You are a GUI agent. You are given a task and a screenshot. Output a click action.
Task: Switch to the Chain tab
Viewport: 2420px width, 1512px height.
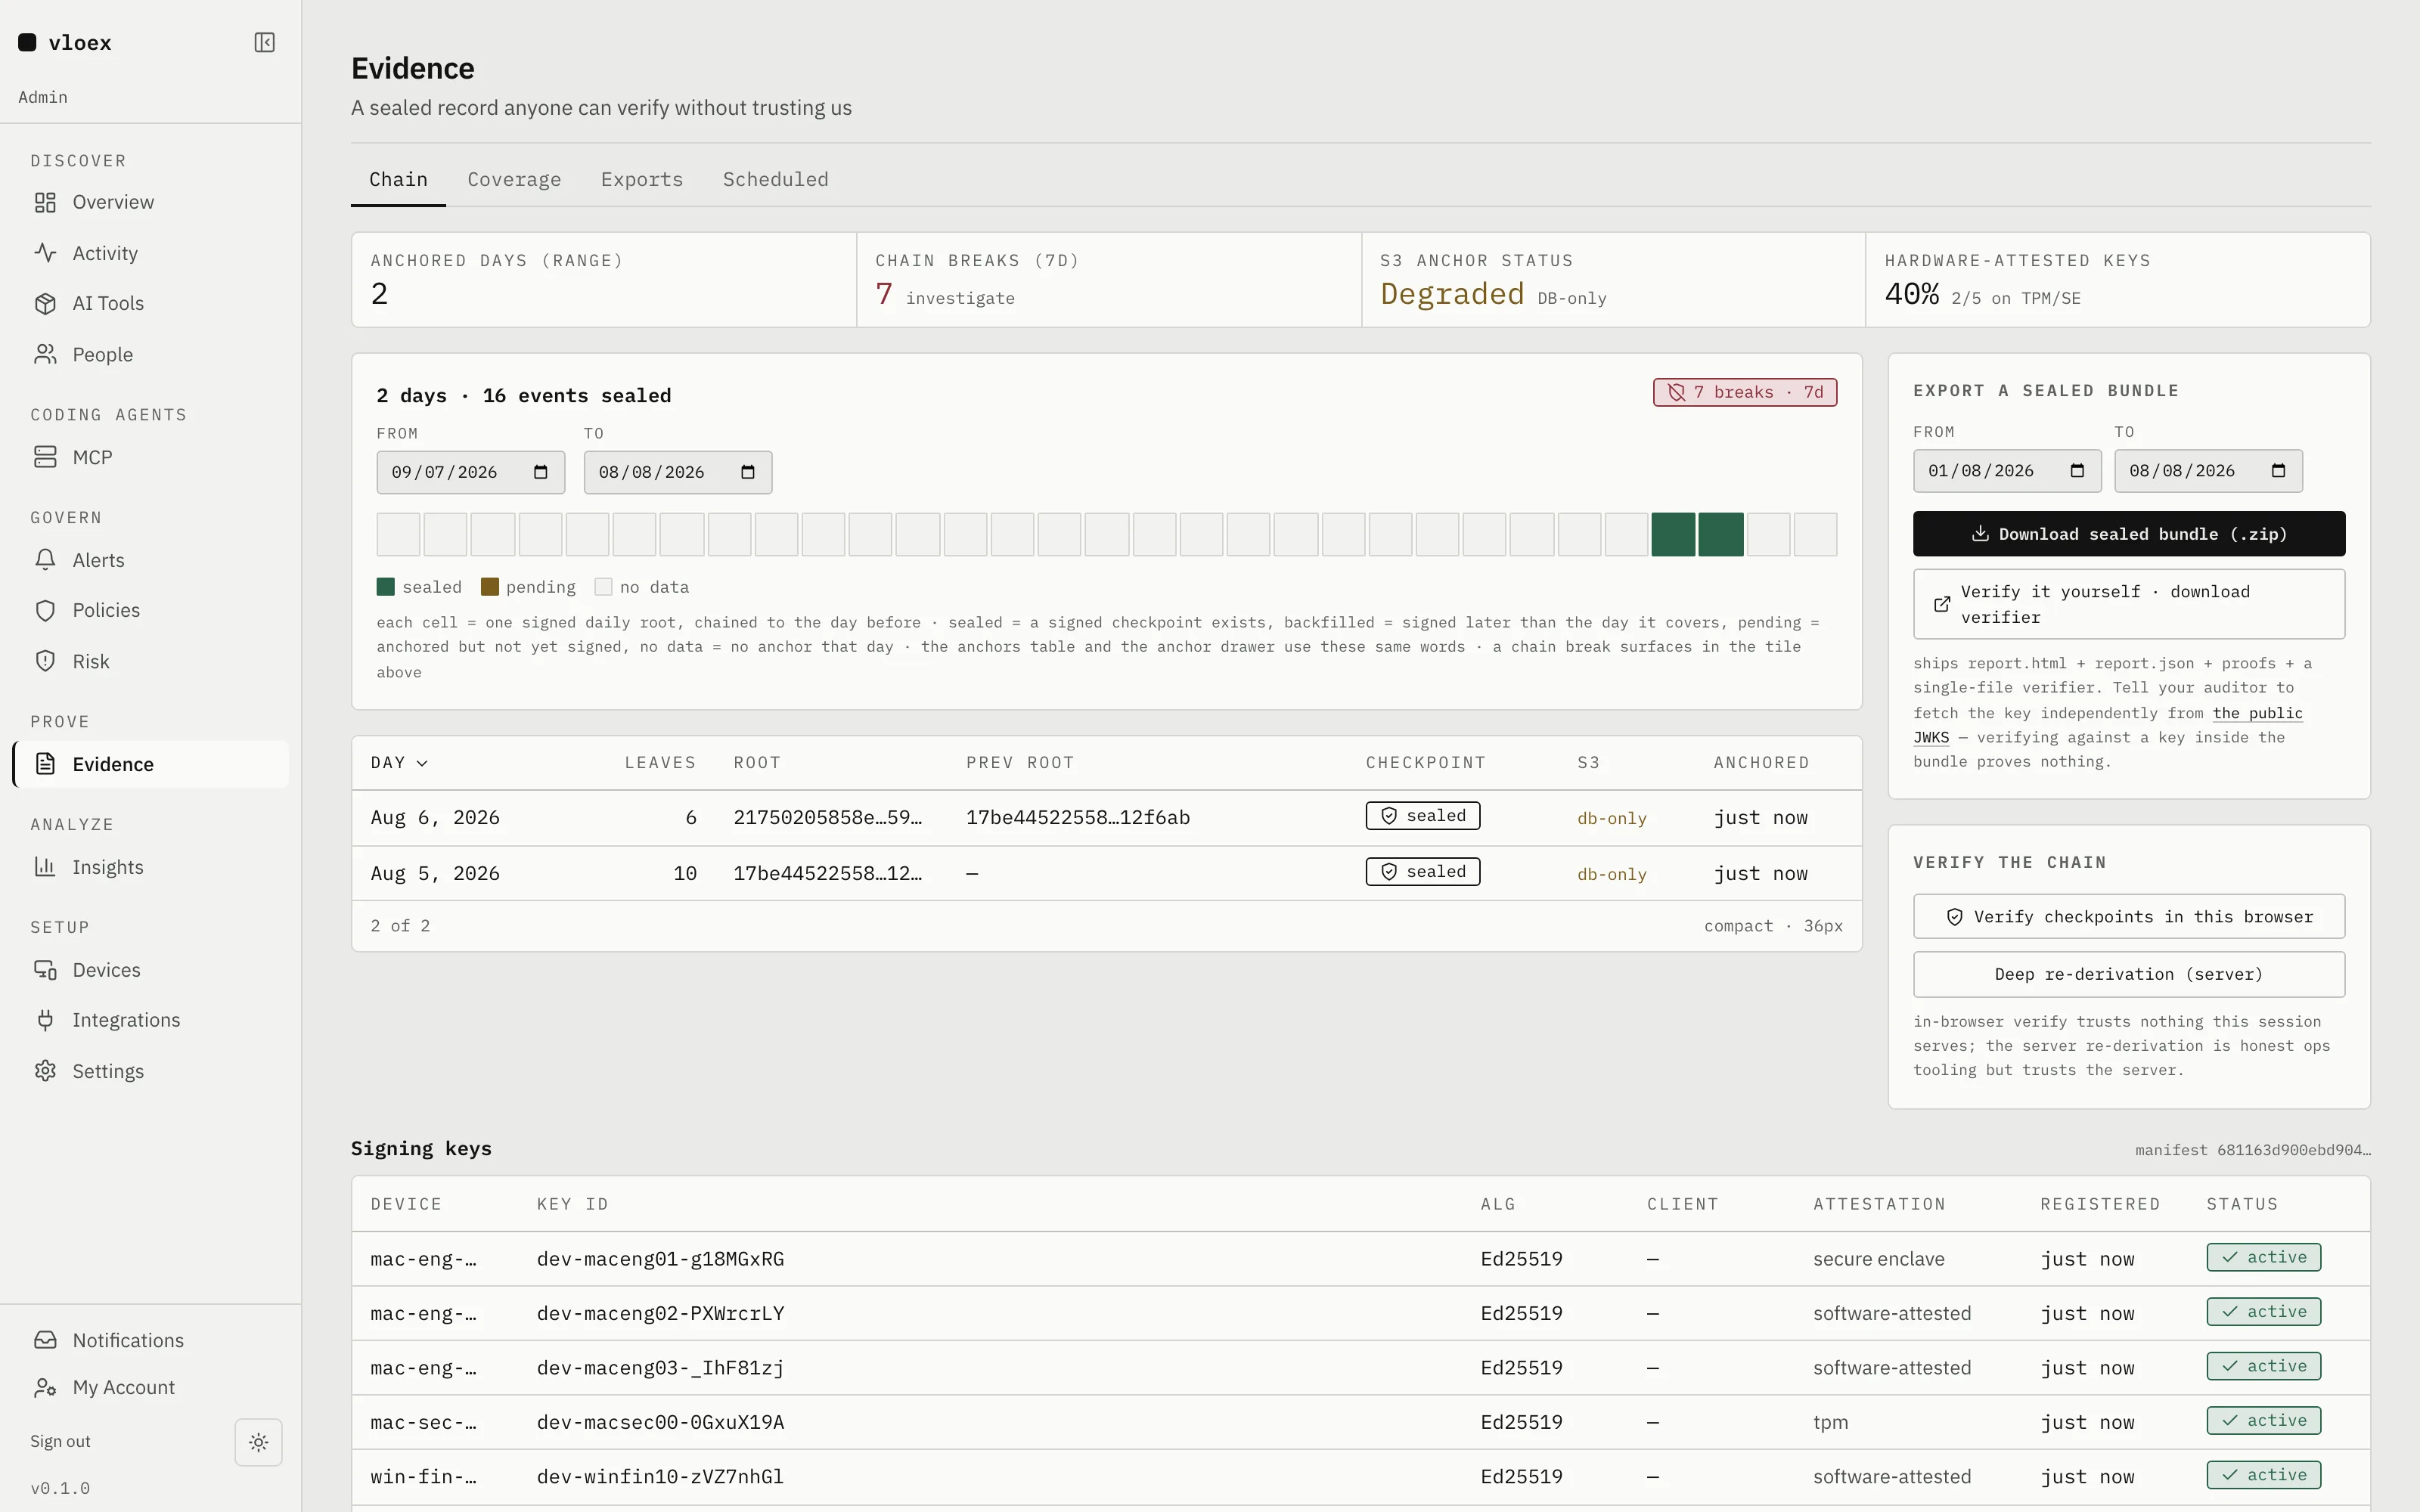(x=398, y=180)
